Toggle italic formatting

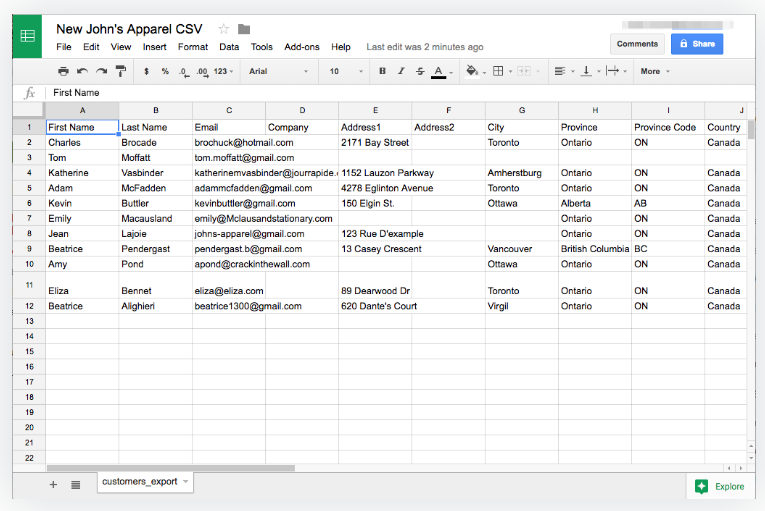pos(401,71)
